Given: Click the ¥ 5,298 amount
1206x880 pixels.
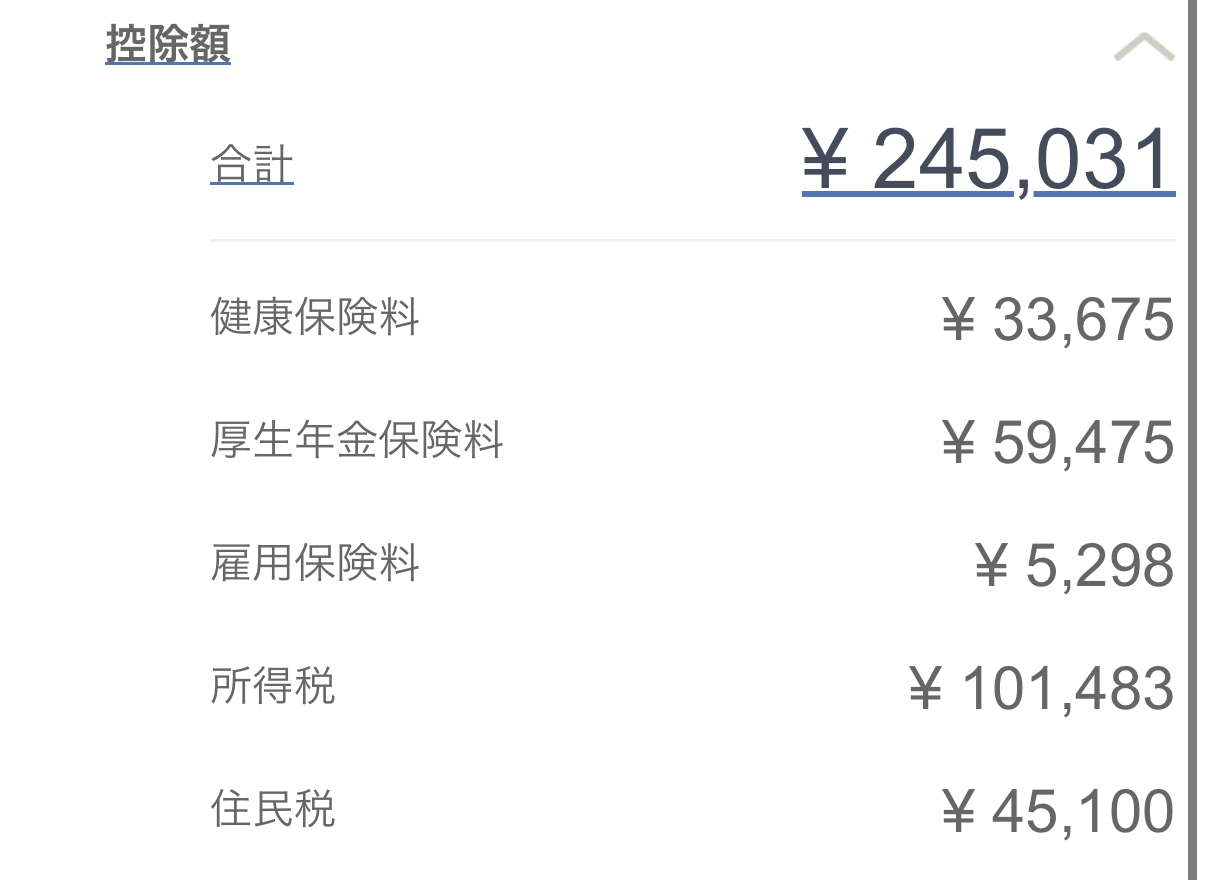Looking at the screenshot, I should (1075, 566).
